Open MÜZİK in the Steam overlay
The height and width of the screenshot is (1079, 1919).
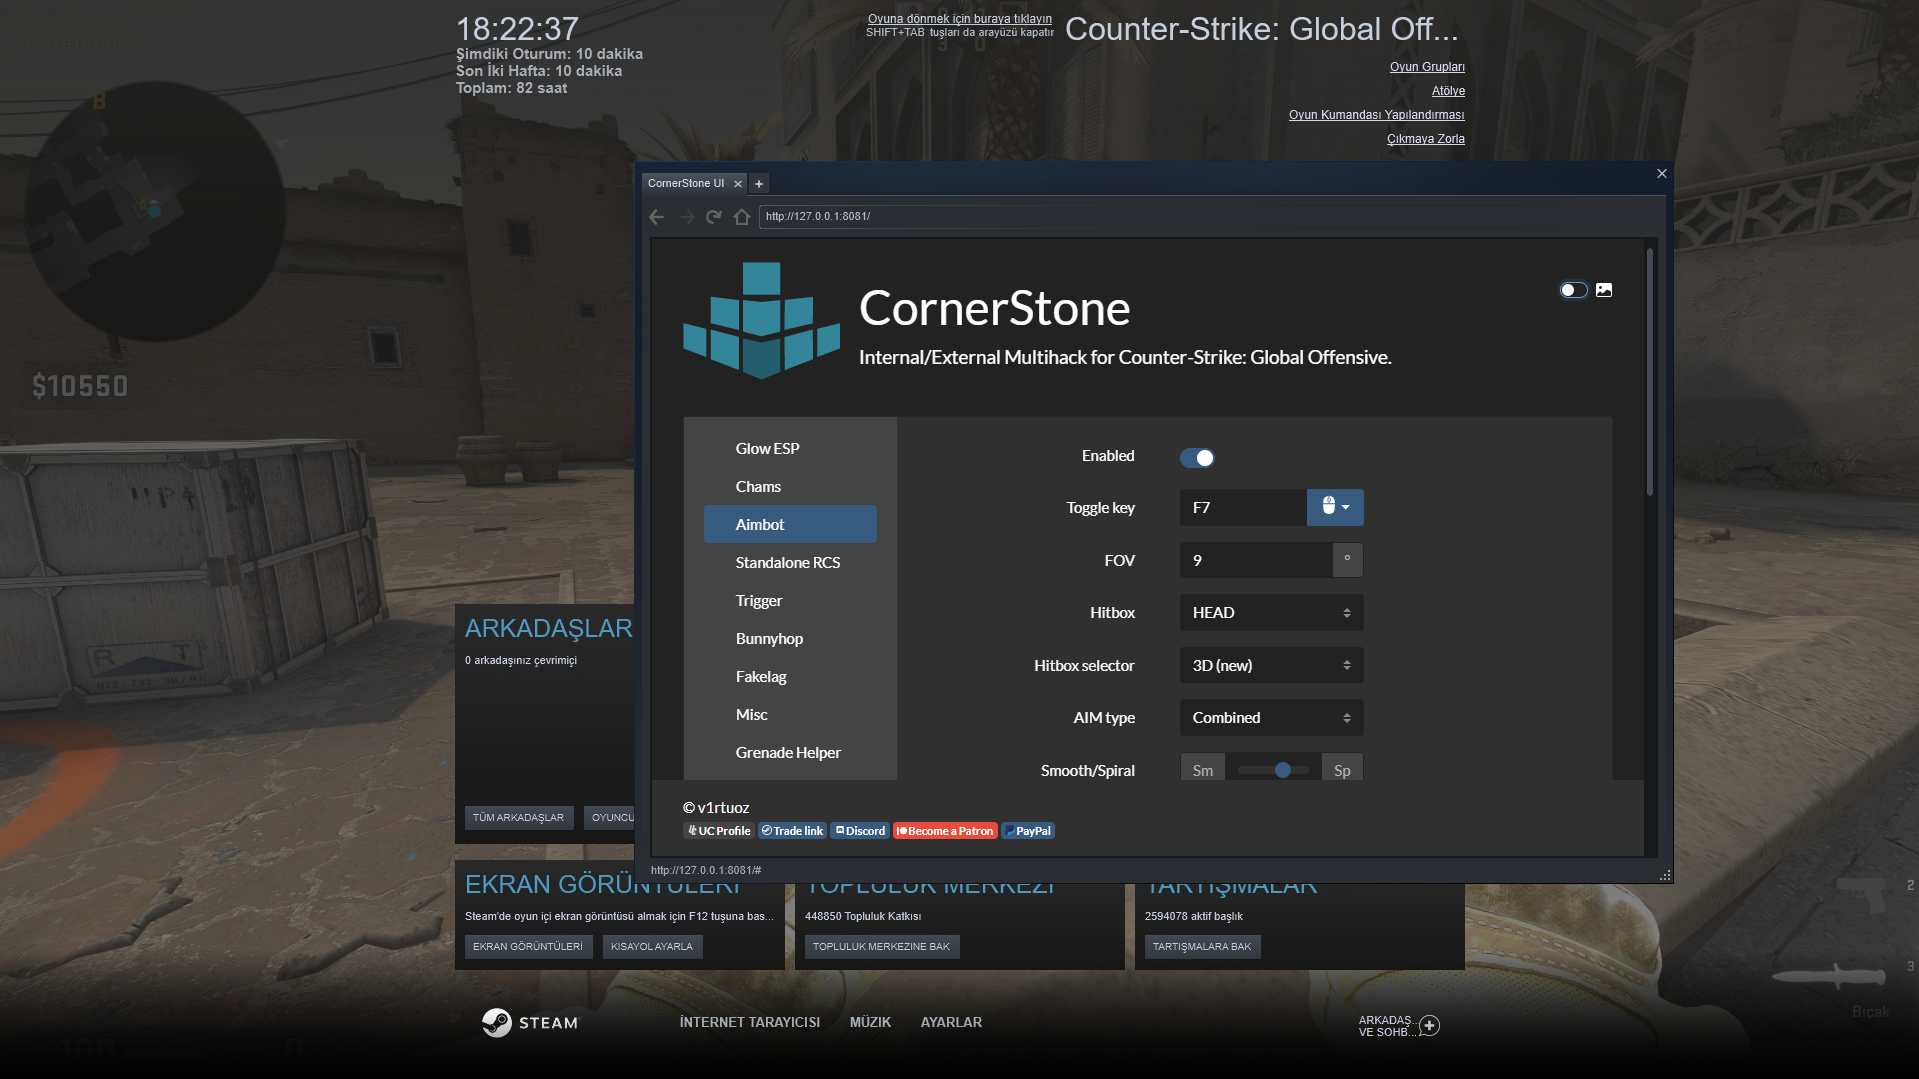pos(870,1022)
